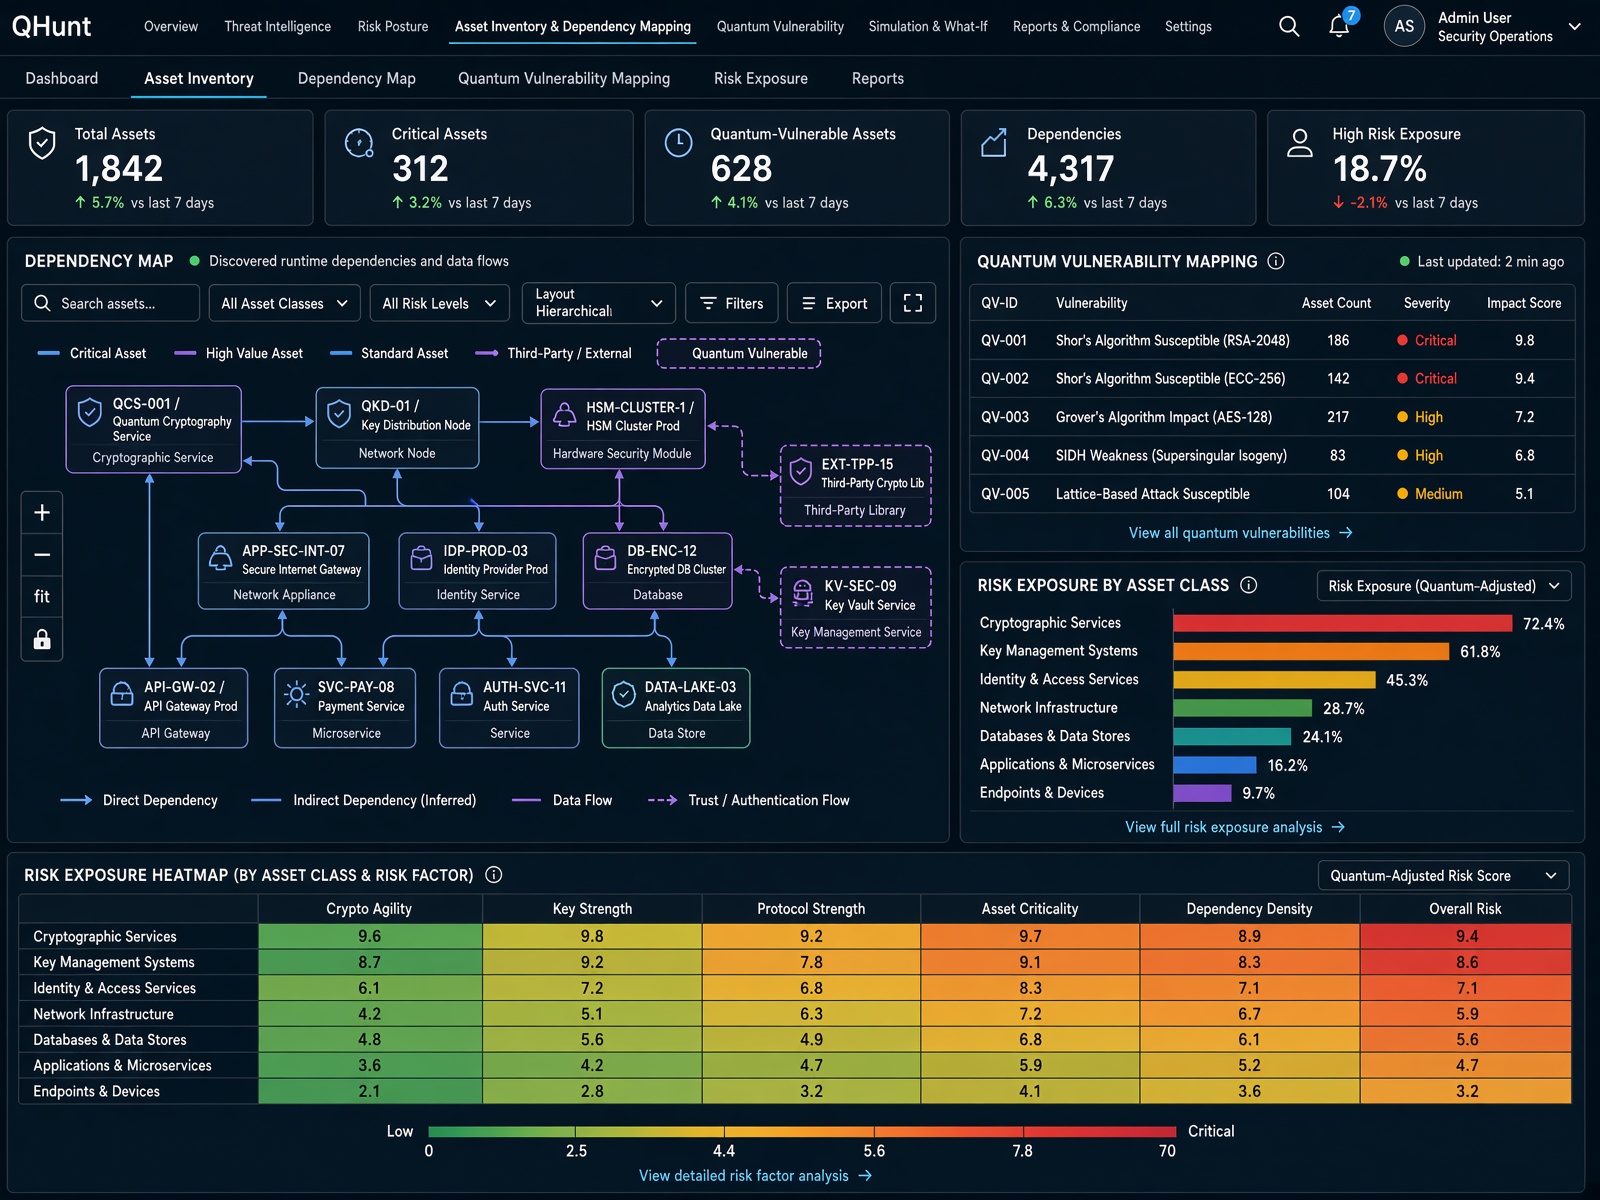Open notifications bell with badge 7
1600x1200 pixels.
(x=1340, y=26)
